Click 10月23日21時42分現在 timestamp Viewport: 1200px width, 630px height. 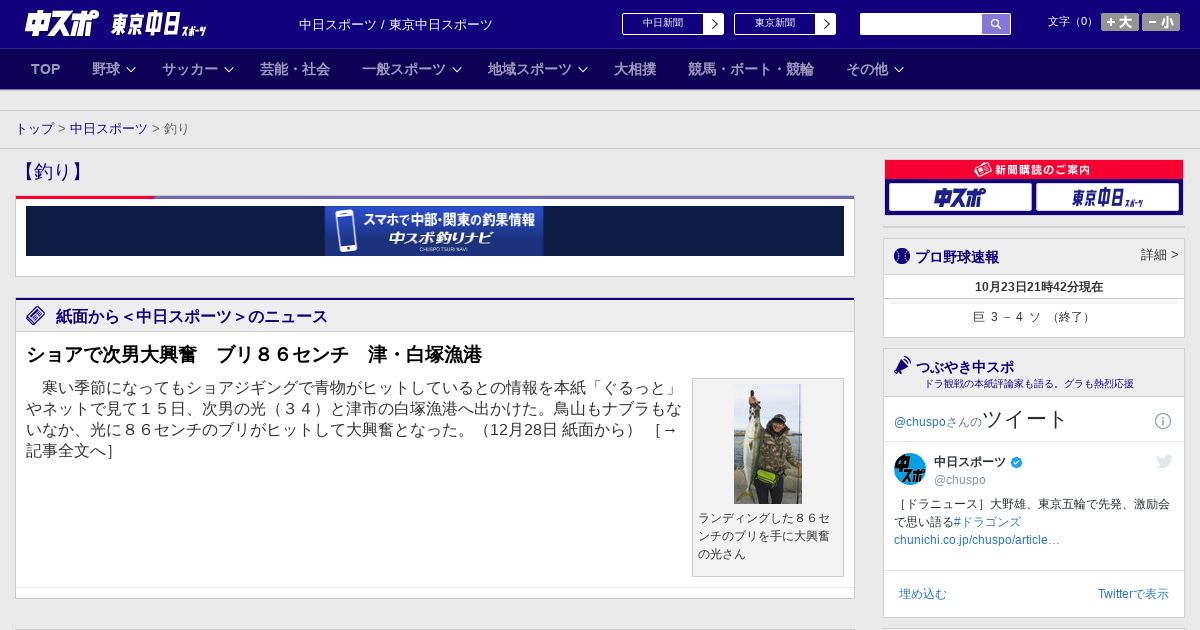click(1039, 287)
